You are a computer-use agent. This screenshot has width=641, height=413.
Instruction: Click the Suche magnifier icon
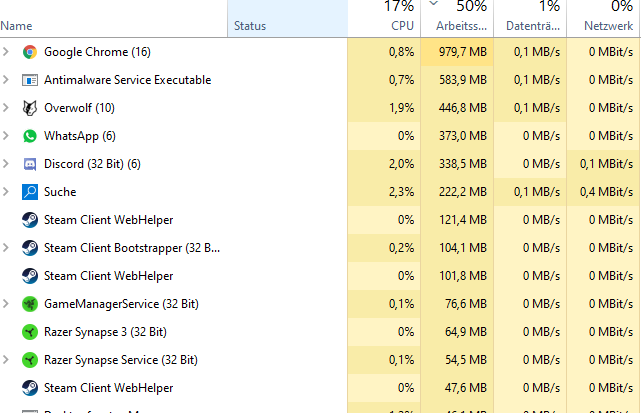(x=30, y=192)
